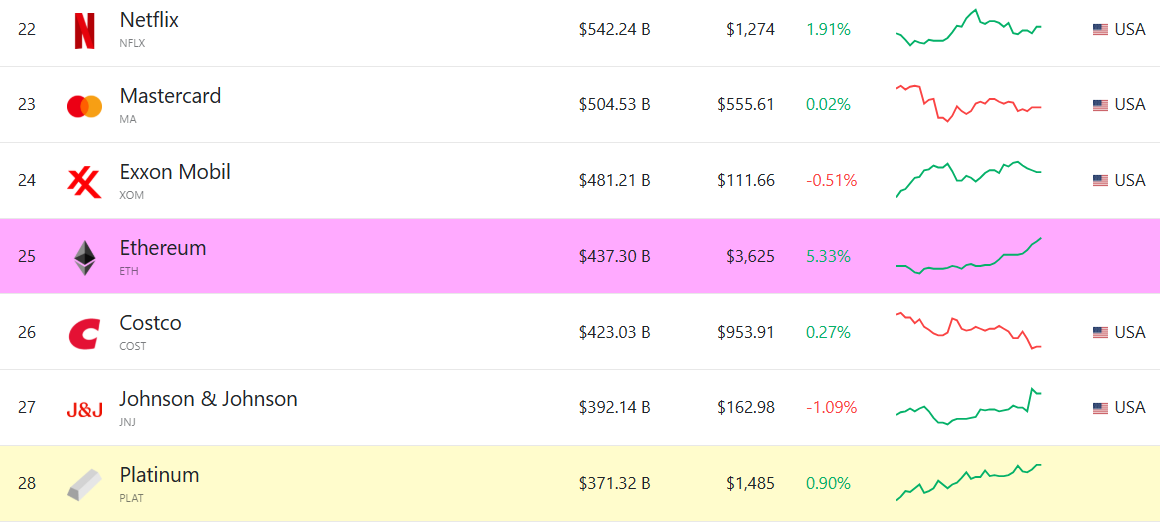Open the Costco company link

(x=150, y=323)
